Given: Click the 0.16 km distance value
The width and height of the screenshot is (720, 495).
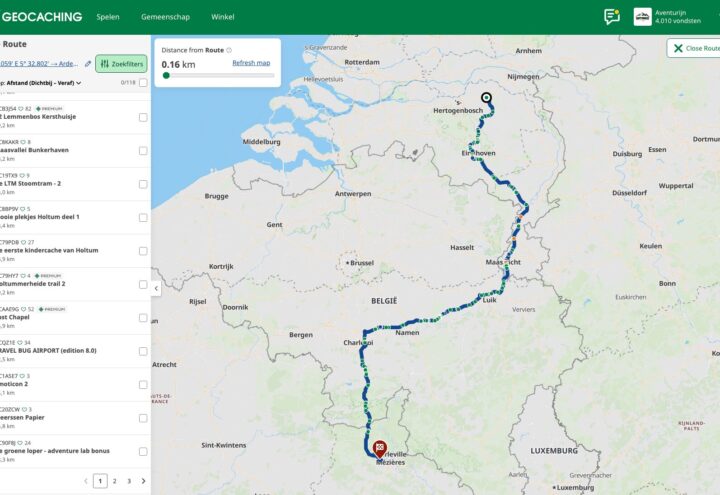Looking at the screenshot, I should [x=178, y=64].
